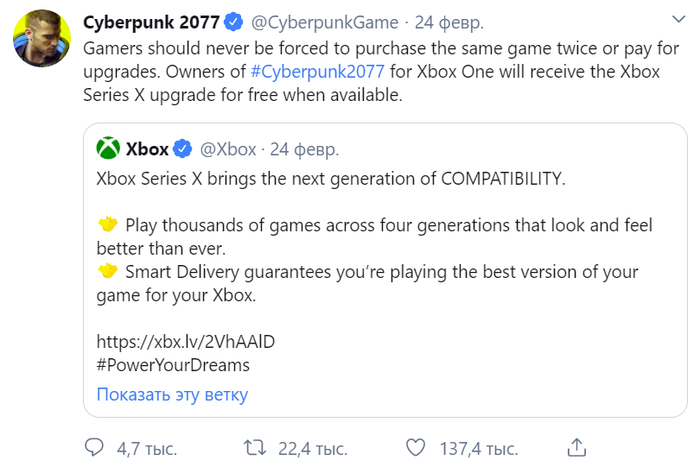Open the @Xbox handle
Viewport: 700px width, 467px height.
click(x=229, y=150)
